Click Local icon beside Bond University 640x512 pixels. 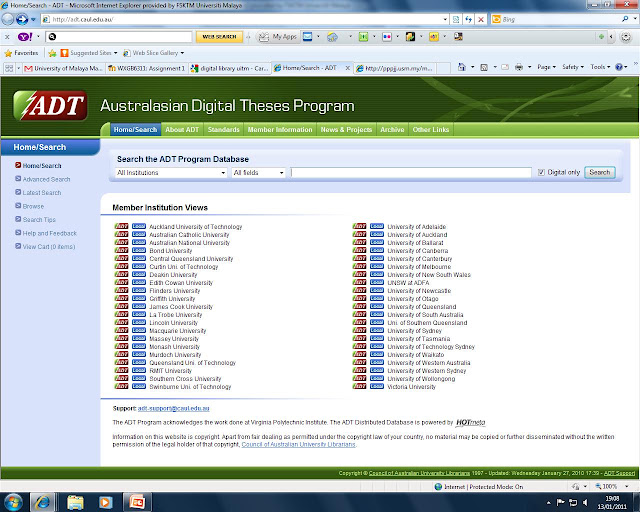[x=139, y=250]
